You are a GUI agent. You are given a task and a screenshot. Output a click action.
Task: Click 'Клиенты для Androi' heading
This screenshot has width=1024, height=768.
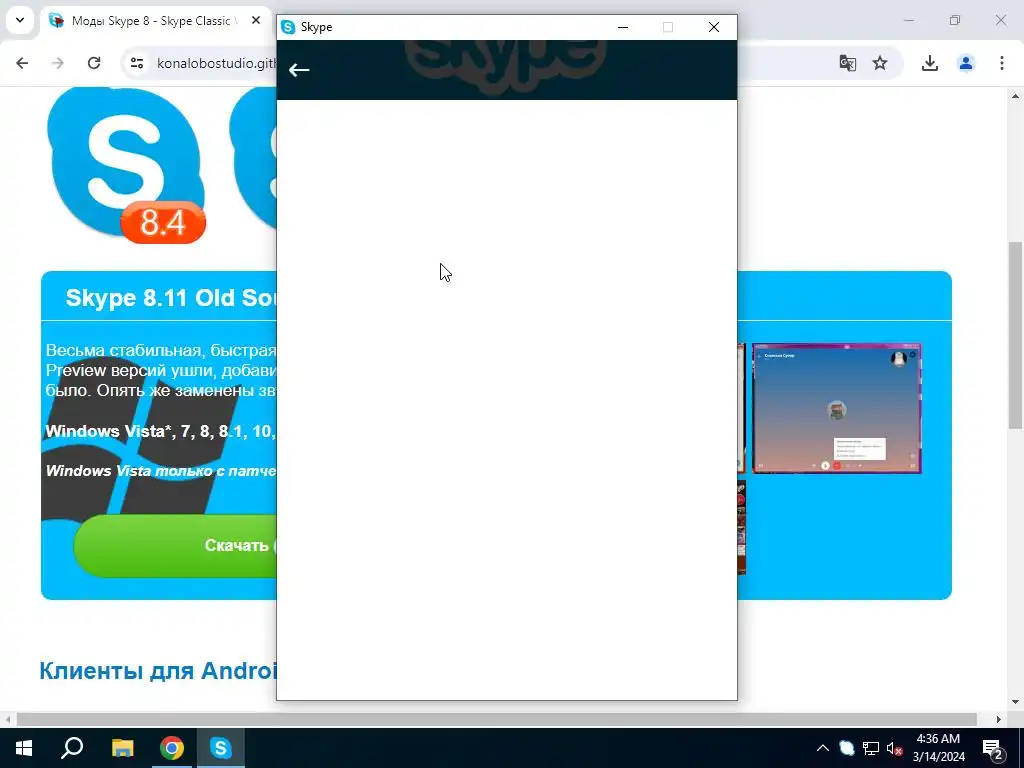click(x=158, y=671)
